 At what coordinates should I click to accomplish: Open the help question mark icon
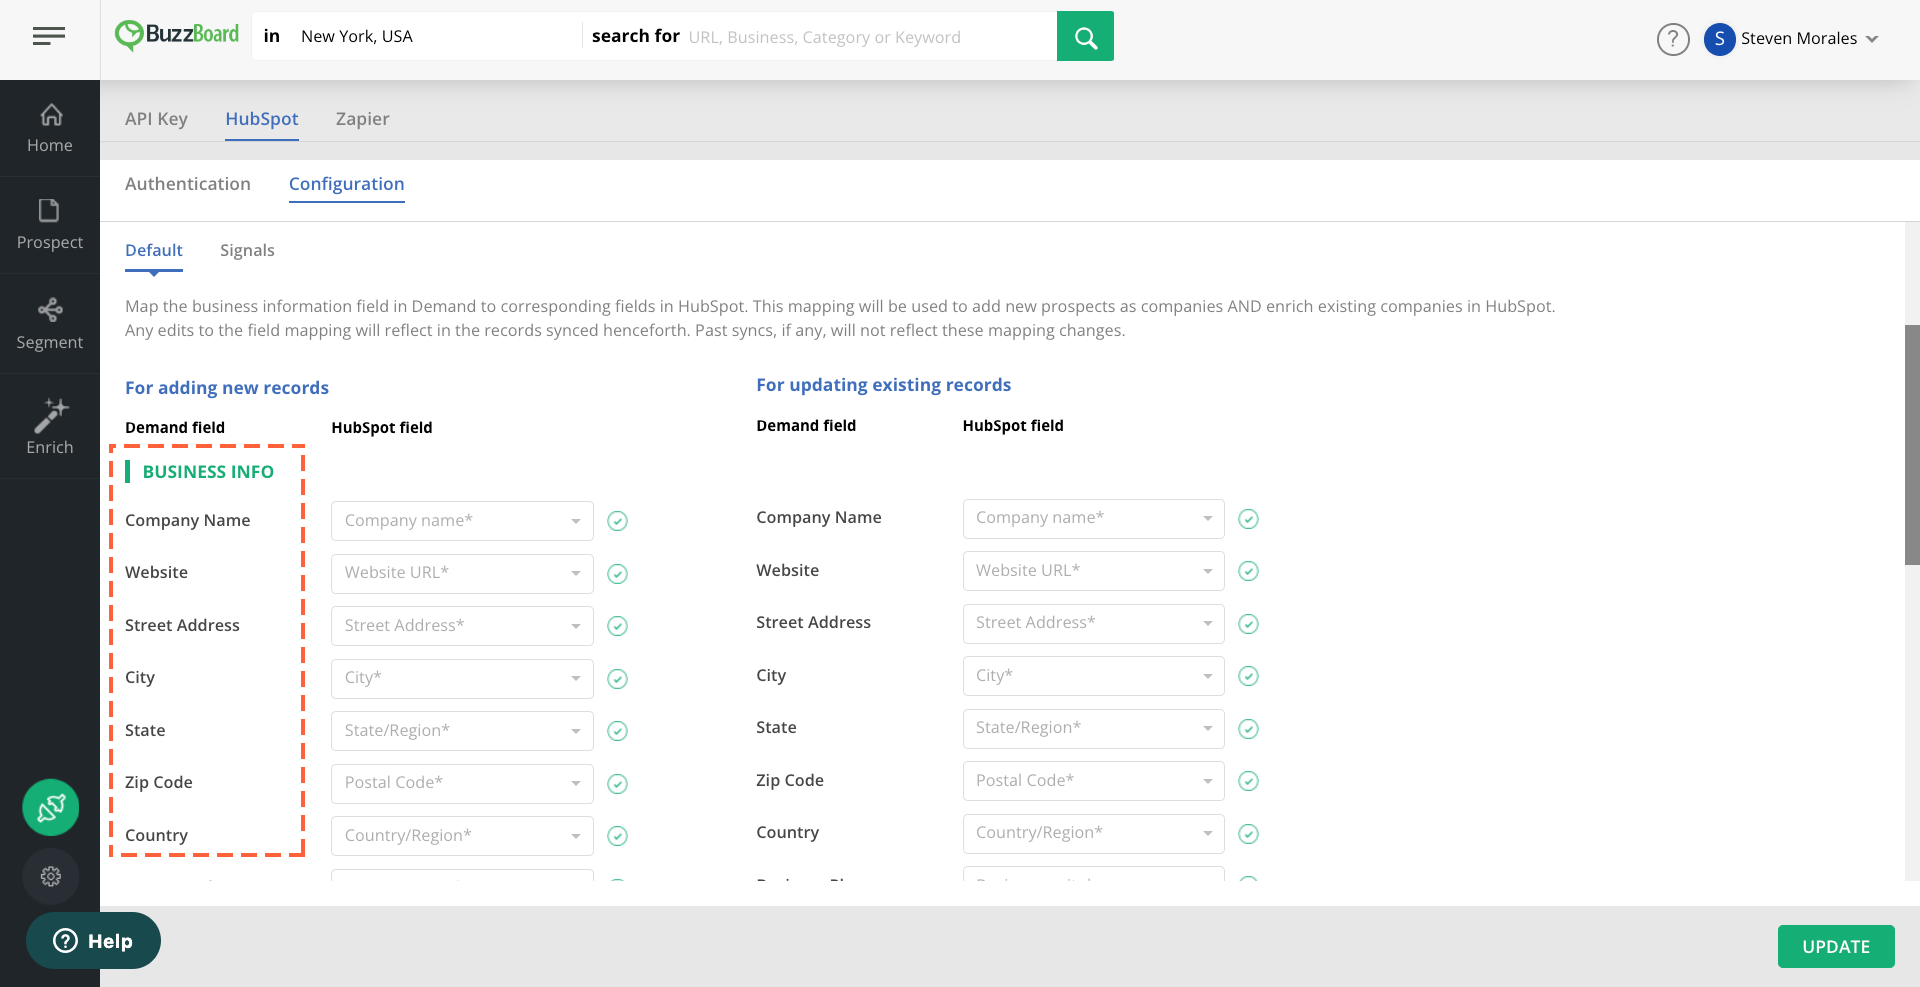(1673, 39)
